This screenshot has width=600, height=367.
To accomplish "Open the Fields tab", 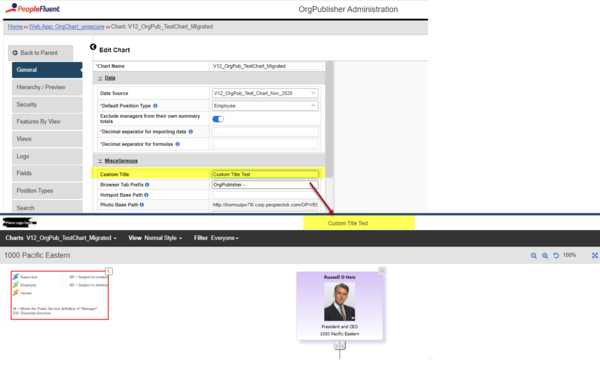I will [x=47, y=173].
